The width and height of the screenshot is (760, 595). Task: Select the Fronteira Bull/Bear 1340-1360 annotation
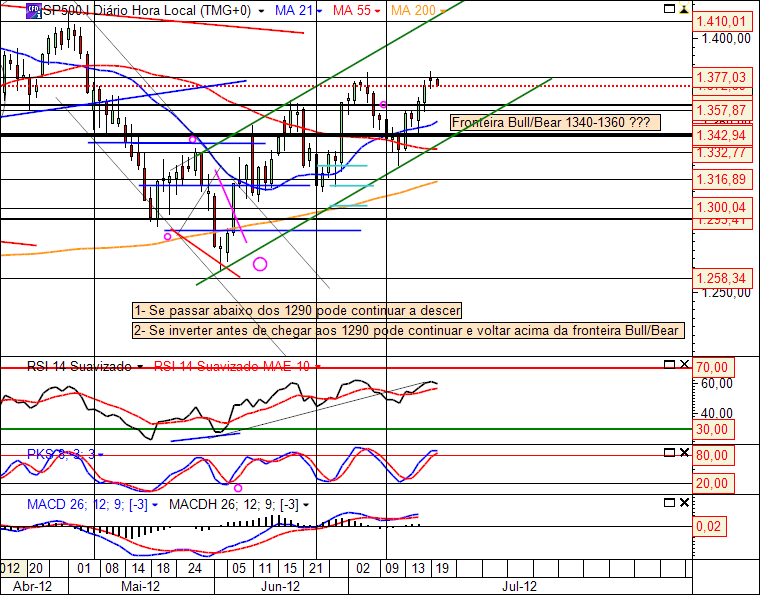555,122
